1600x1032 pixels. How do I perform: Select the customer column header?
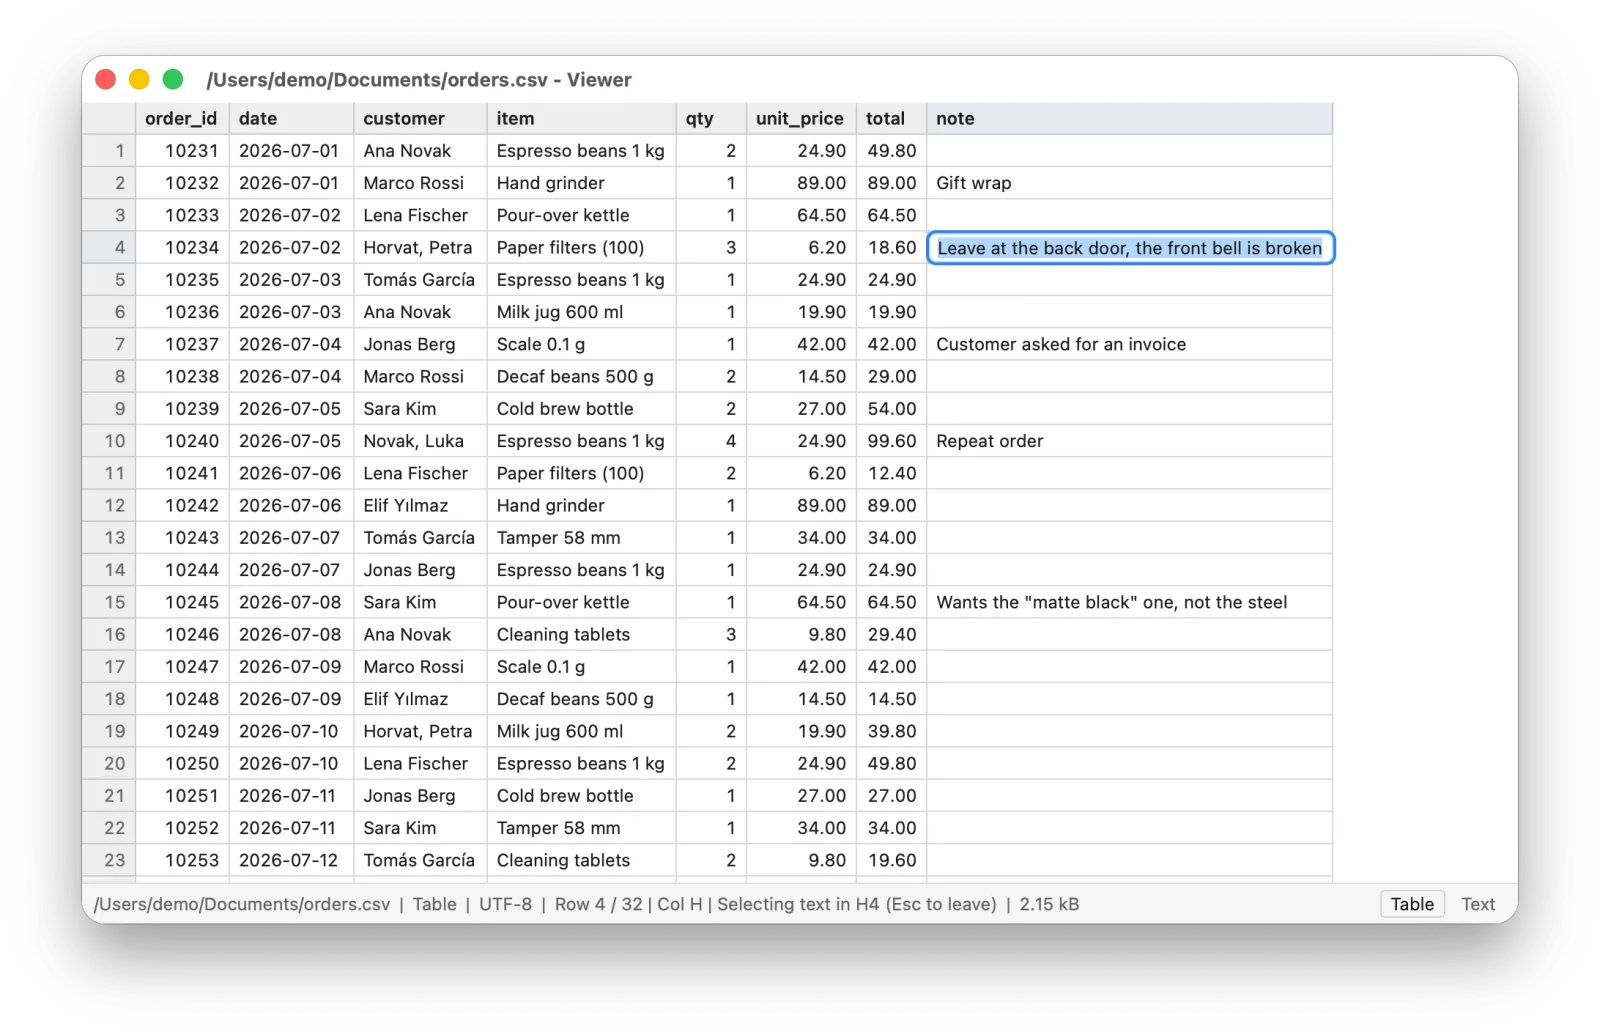(420, 118)
